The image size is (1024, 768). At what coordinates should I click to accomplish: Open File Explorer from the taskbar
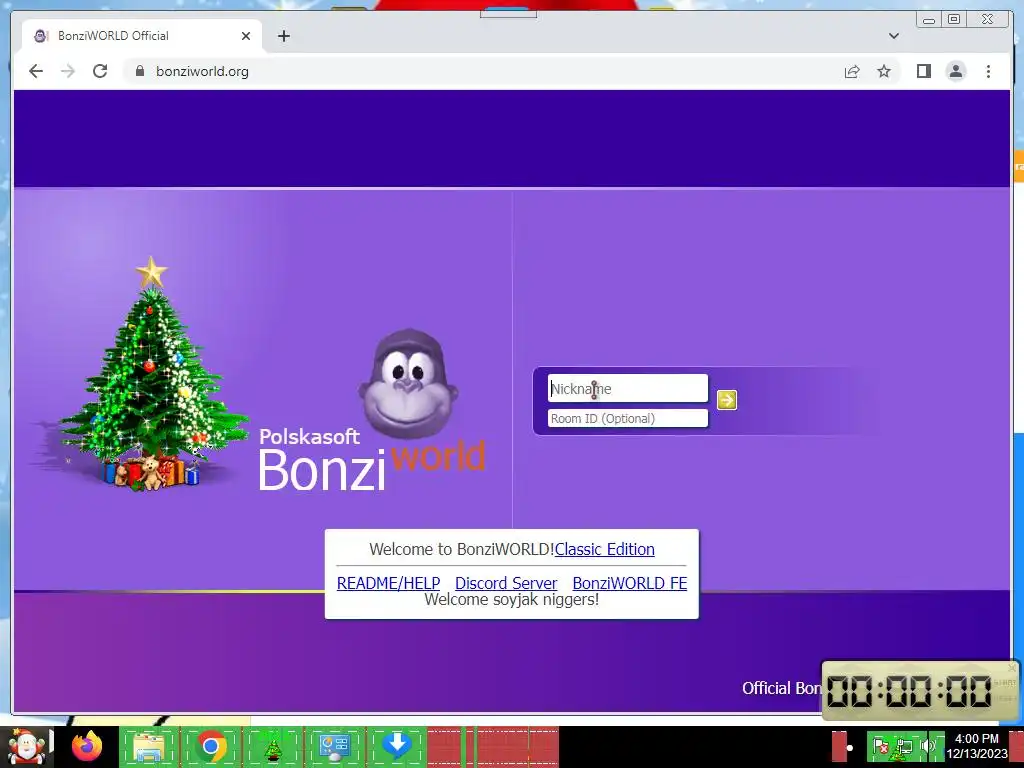[x=149, y=746]
